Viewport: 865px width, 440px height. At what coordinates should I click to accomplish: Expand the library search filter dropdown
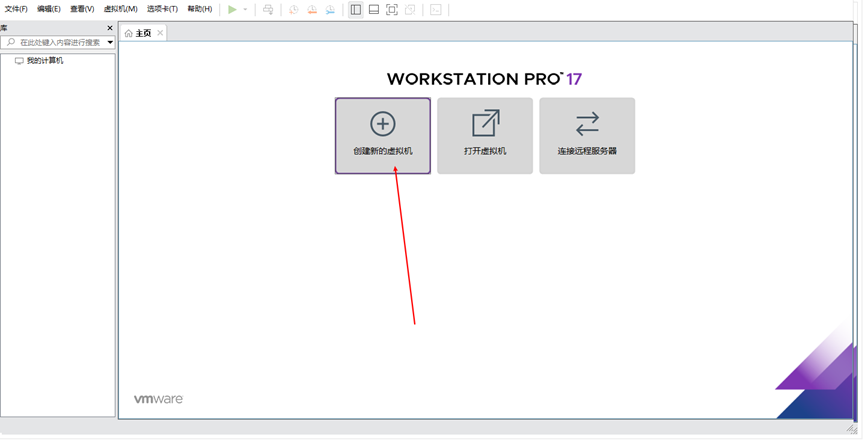coord(110,42)
